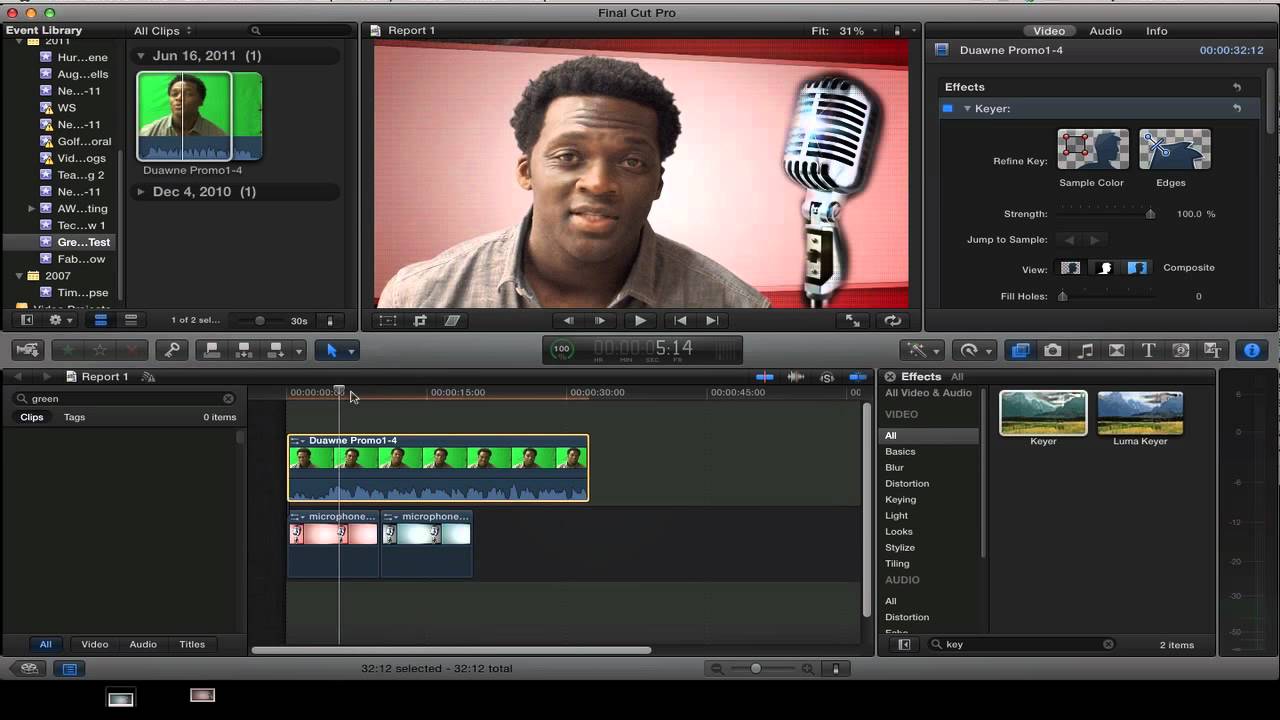1280x720 pixels.
Task: Open the event browser gear action menu
Action: coord(60,320)
